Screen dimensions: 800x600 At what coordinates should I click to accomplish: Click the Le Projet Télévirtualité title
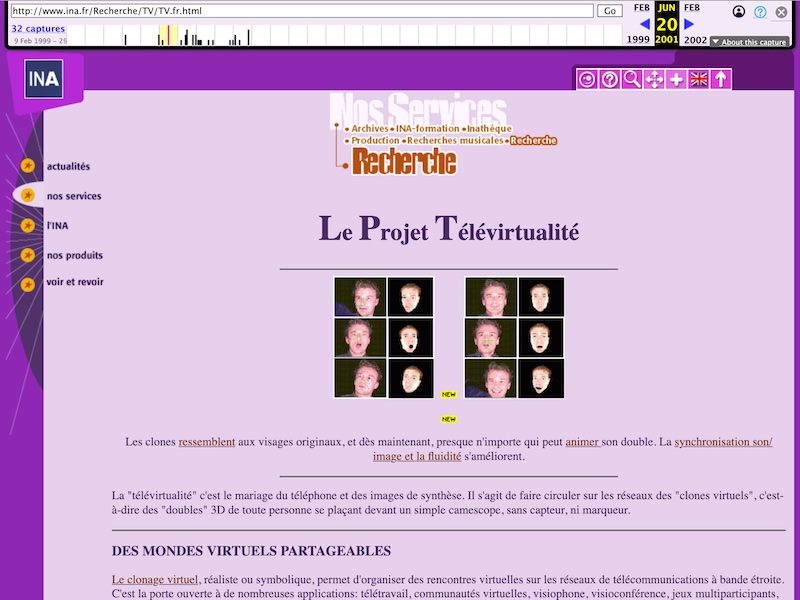(449, 229)
